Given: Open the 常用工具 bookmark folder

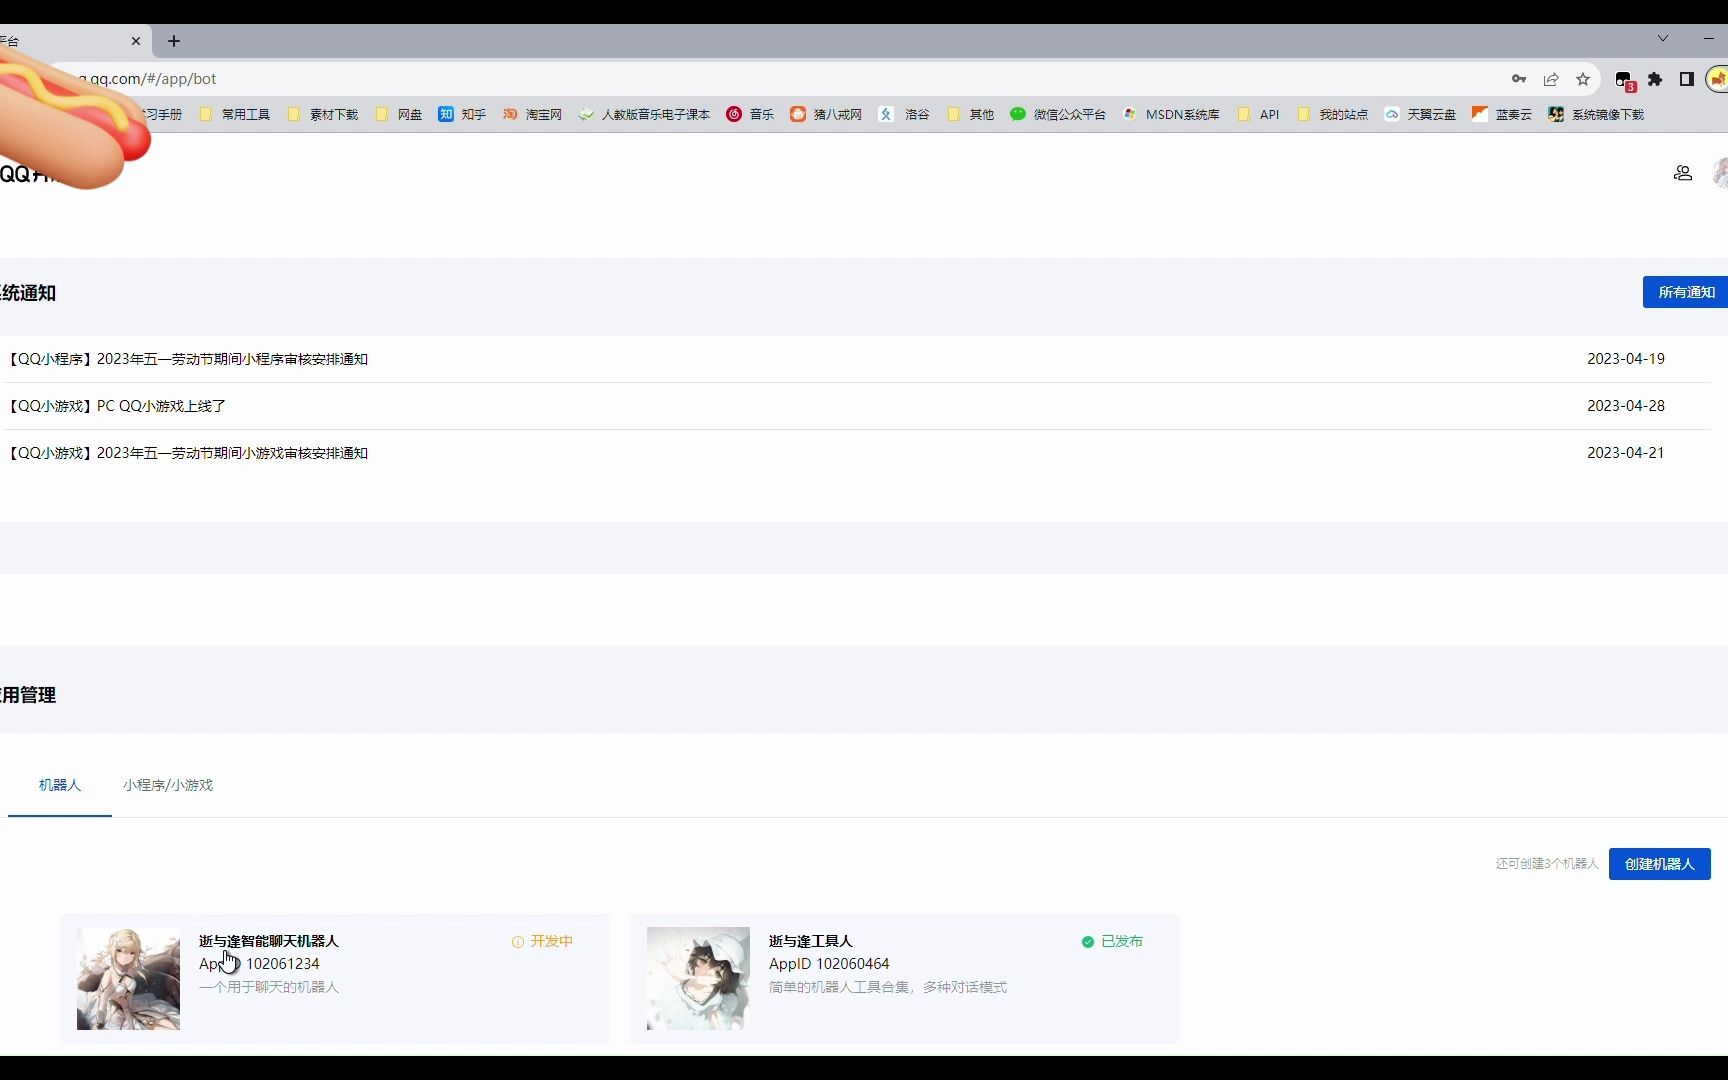Looking at the screenshot, I should pos(235,115).
